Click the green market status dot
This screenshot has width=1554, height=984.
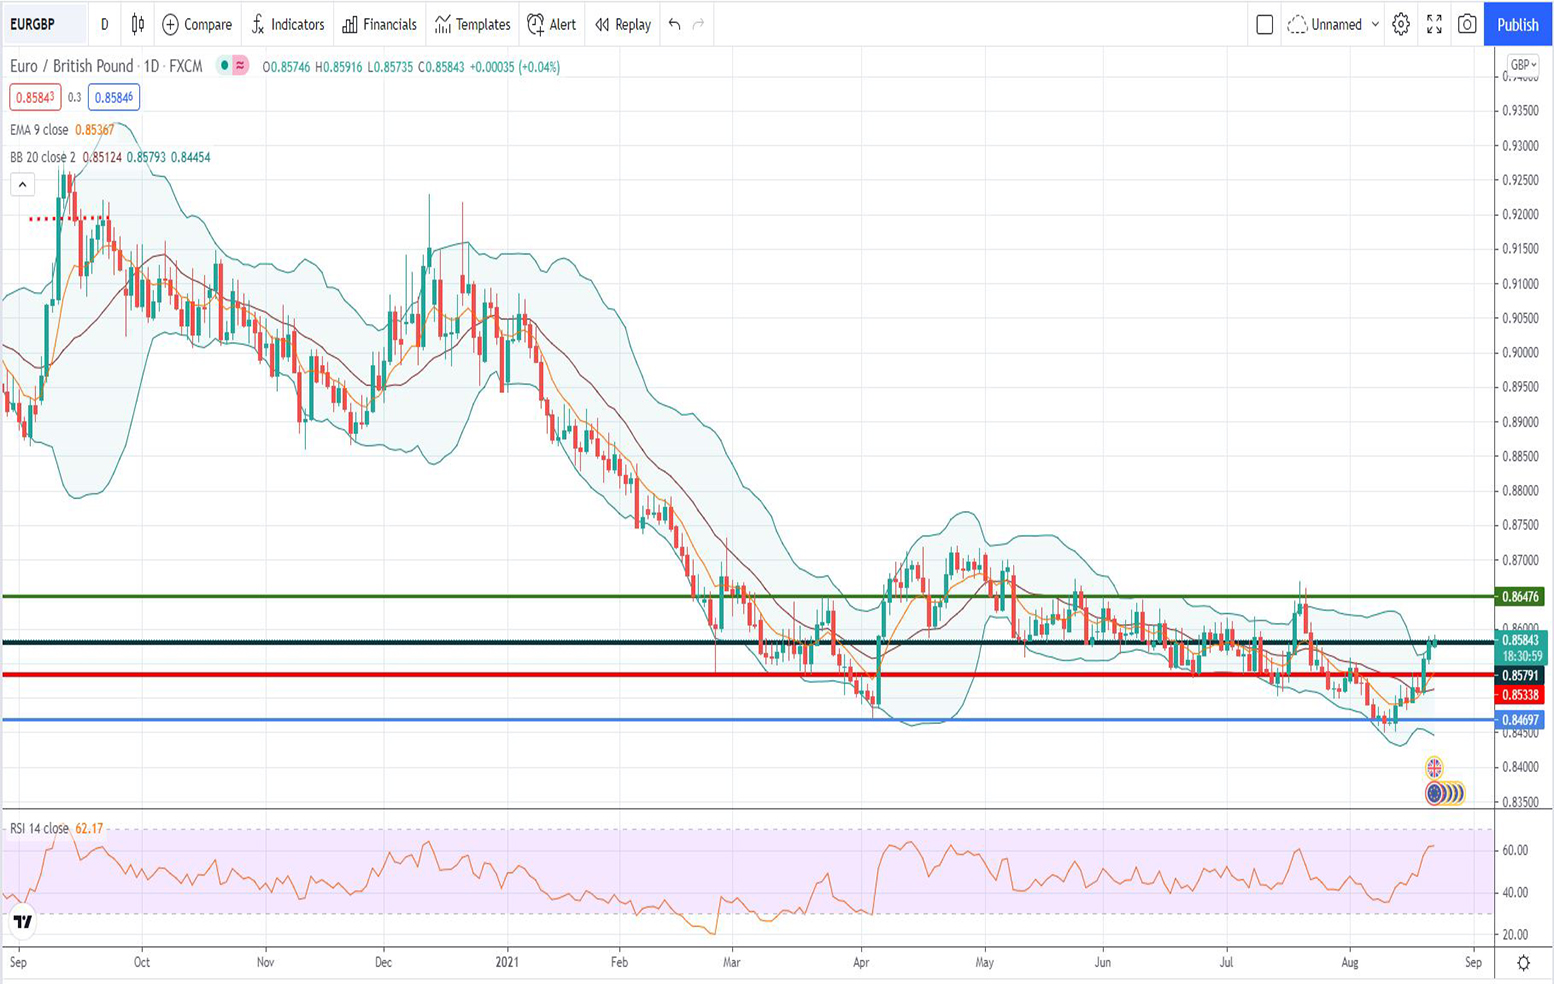[225, 66]
